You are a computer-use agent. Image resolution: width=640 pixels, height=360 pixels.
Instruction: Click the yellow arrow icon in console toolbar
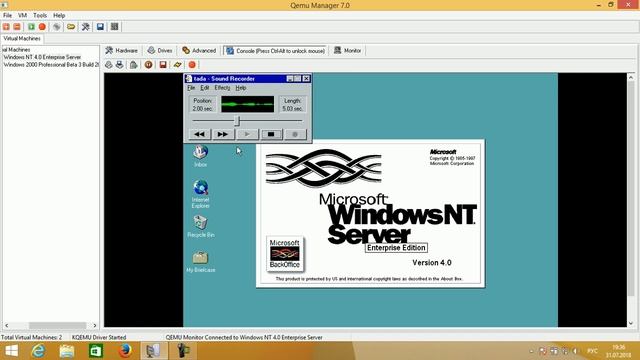[178, 64]
